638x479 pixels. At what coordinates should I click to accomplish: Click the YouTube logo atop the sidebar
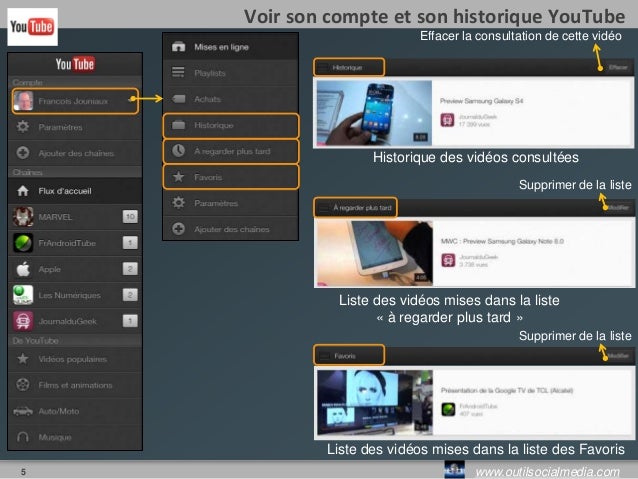[x=75, y=64]
